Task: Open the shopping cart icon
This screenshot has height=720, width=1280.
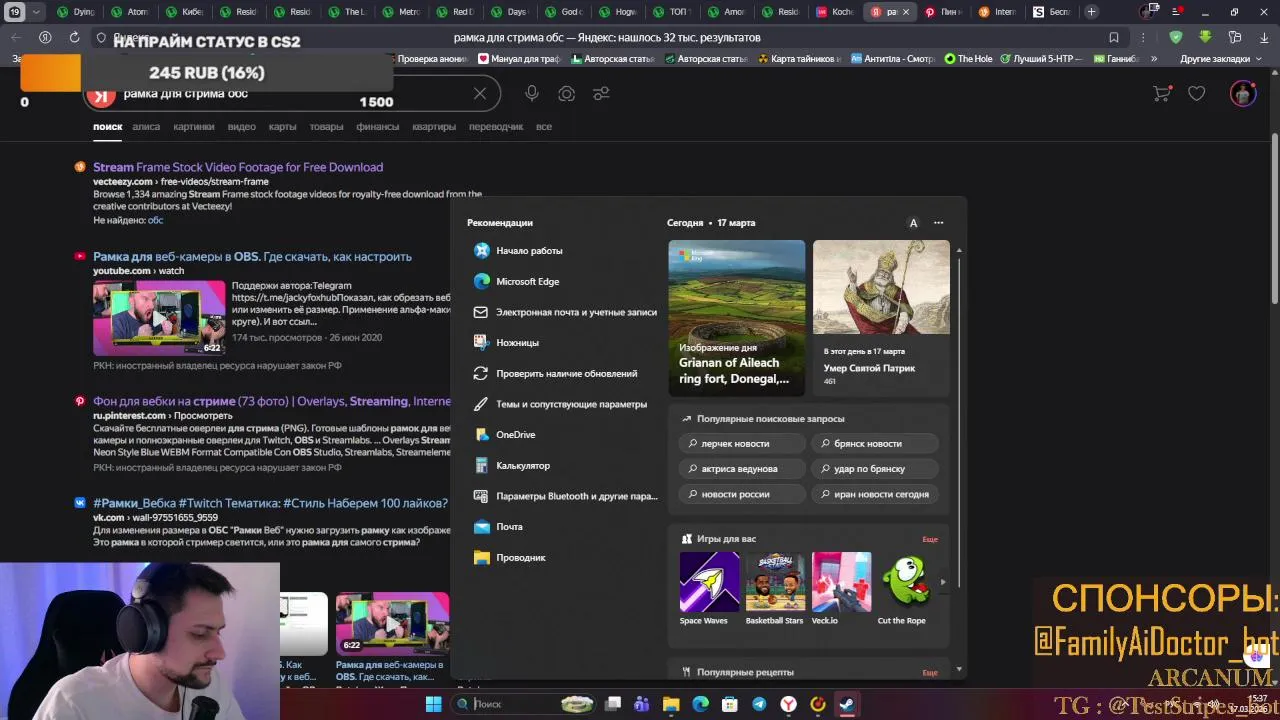Action: click(x=1162, y=93)
